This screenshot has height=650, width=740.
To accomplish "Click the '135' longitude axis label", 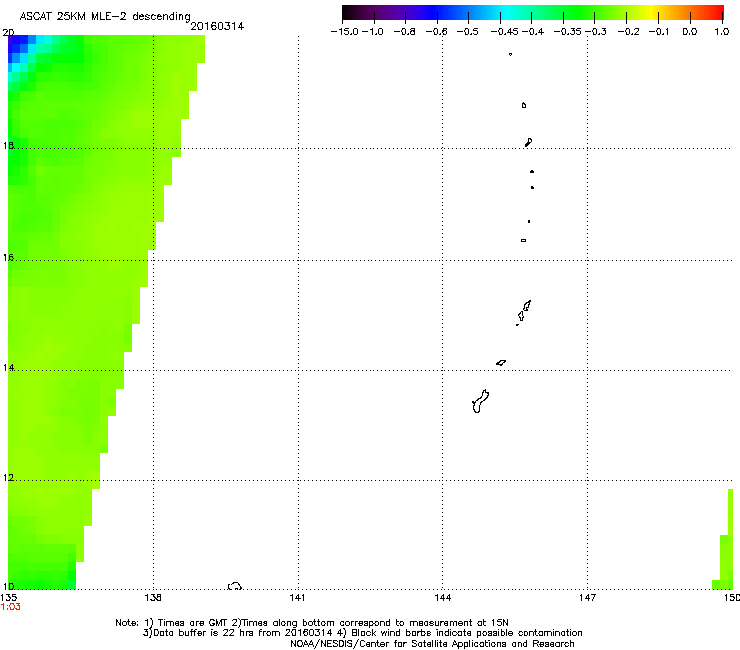I will coord(9,598).
